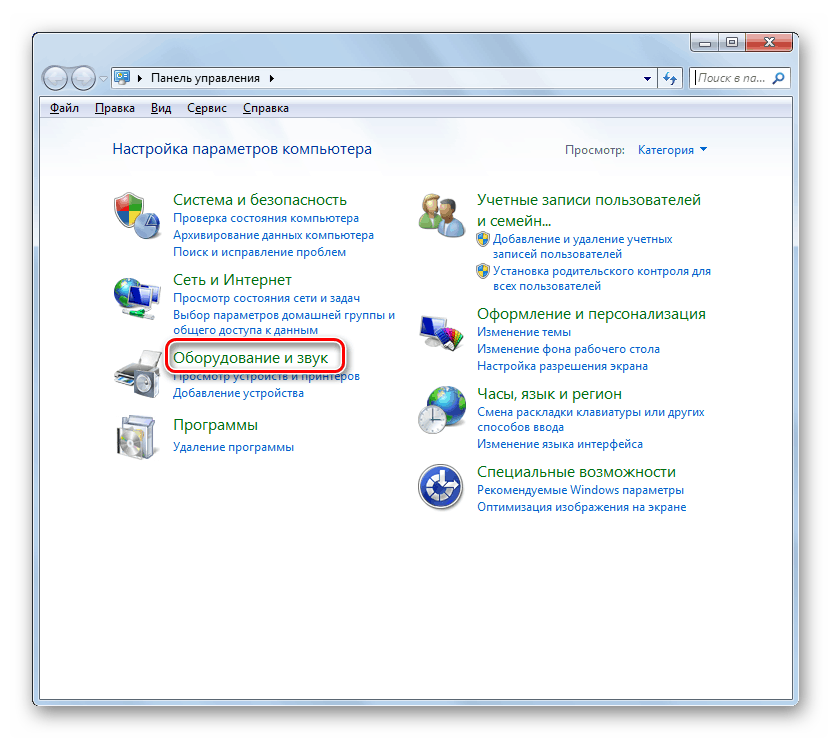Click the Programs disc box icon
Viewport: 832px width, 739px height.
(137, 437)
